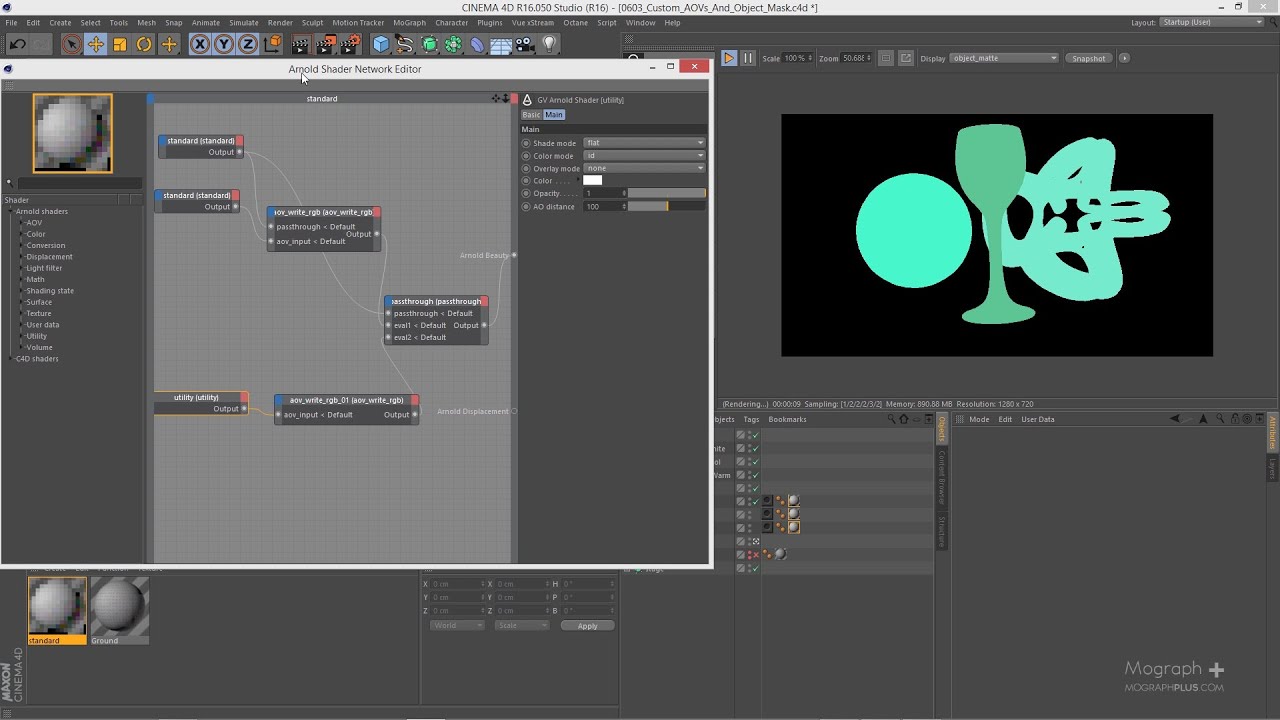Open the Octane menu
This screenshot has width=1280, height=720.
click(576, 22)
